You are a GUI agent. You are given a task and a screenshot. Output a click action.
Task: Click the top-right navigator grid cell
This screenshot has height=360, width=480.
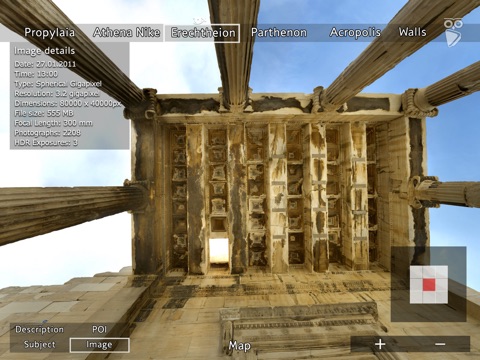click(442, 272)
